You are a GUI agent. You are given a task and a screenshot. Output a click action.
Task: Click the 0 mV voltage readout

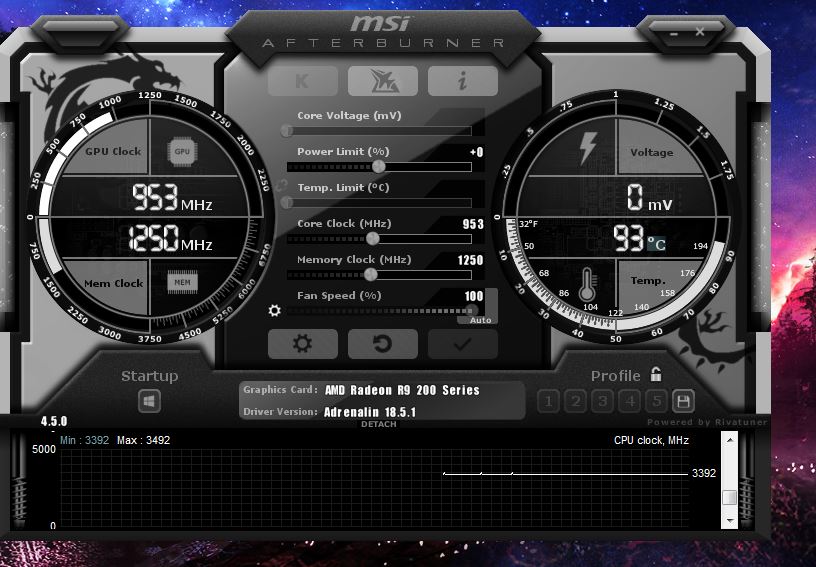point(649,198)
